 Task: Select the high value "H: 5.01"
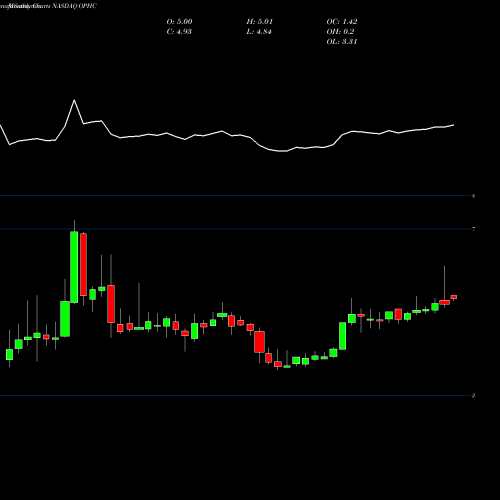coord(260,22)
